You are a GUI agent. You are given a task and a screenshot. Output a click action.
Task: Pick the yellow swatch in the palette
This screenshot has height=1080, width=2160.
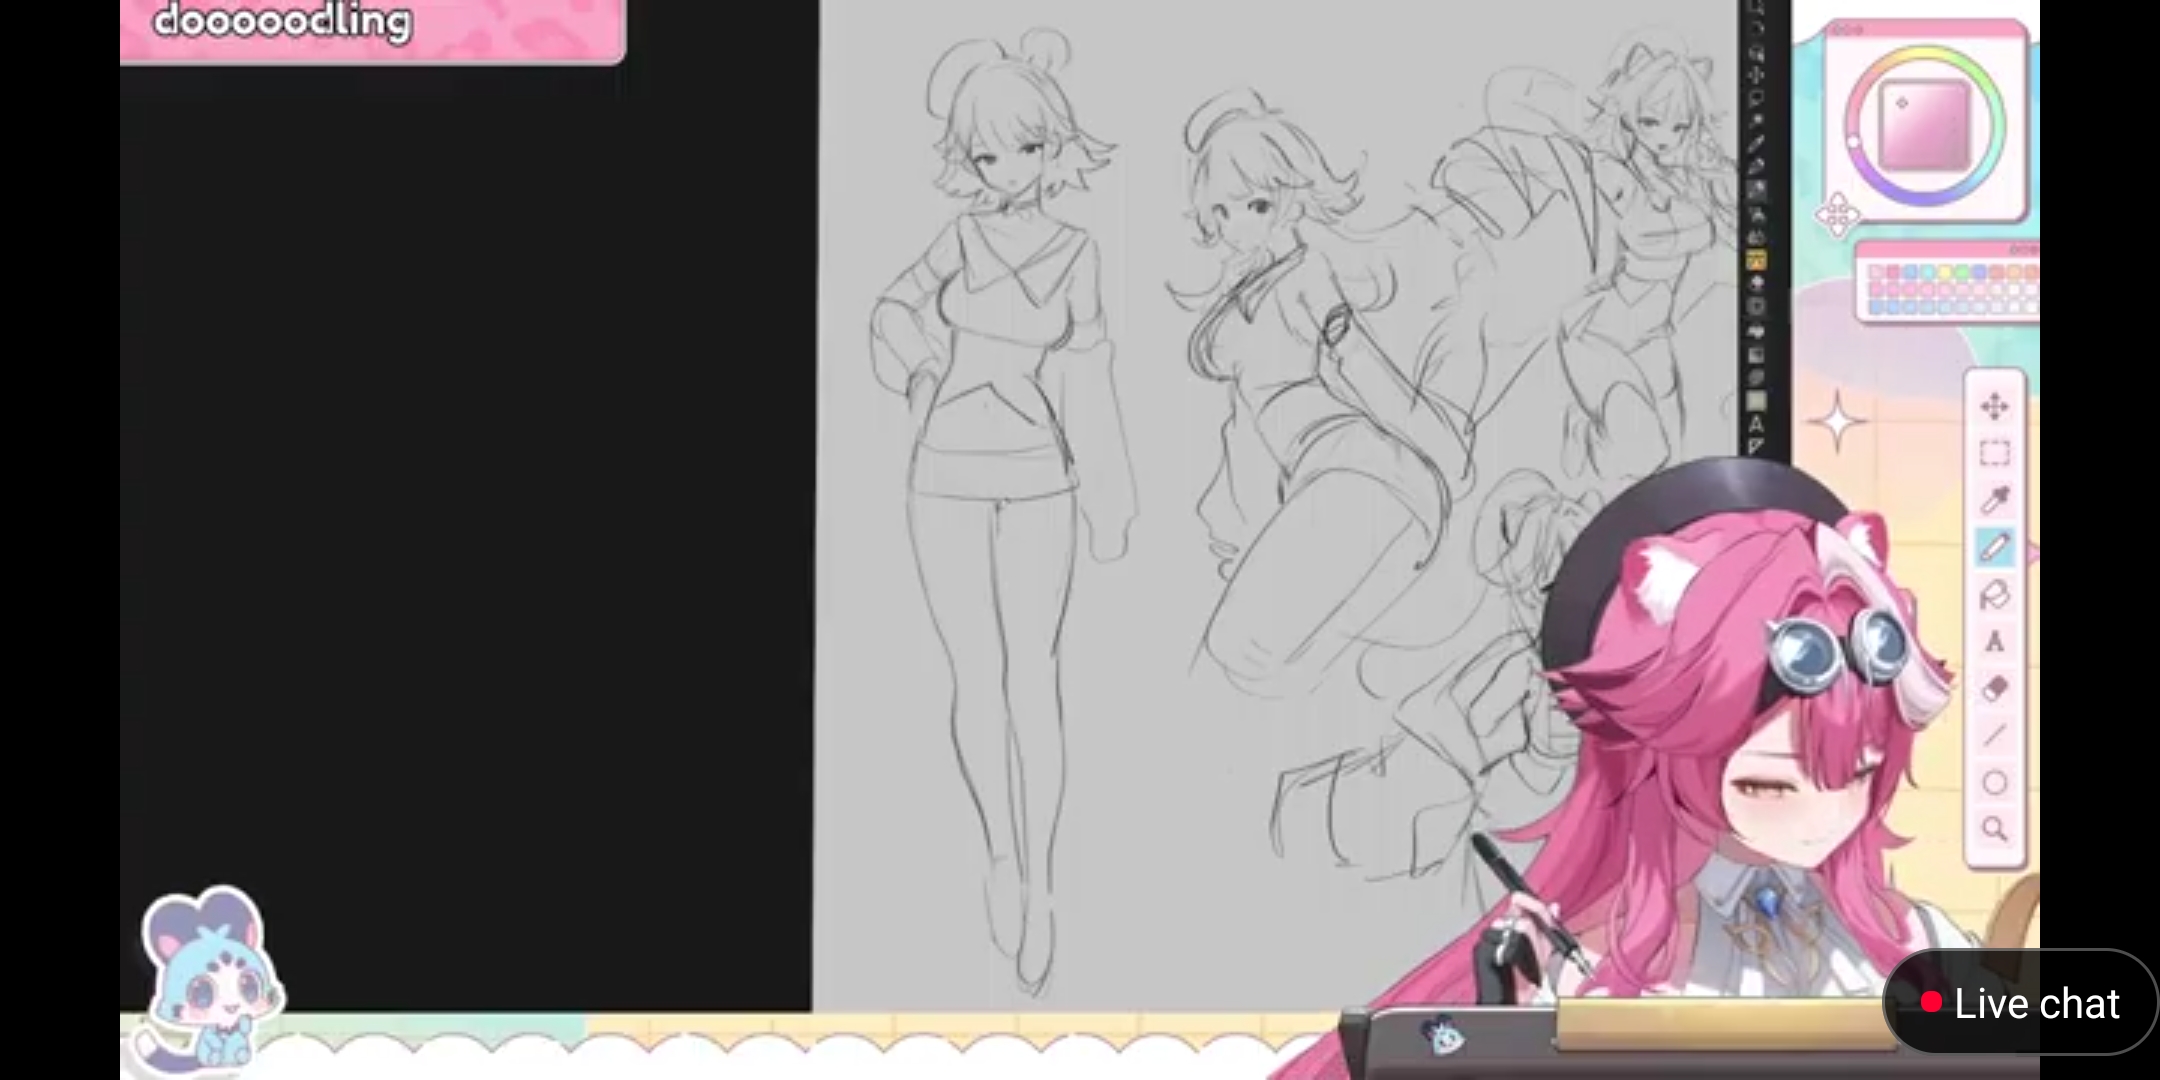coord(1945,272)
